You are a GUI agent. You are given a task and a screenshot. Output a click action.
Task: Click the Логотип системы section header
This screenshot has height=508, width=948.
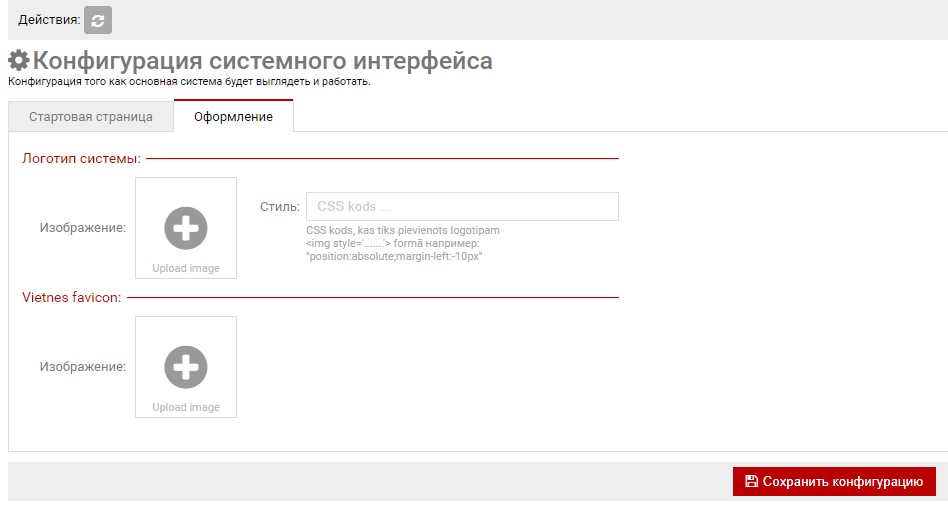point(81,158)
